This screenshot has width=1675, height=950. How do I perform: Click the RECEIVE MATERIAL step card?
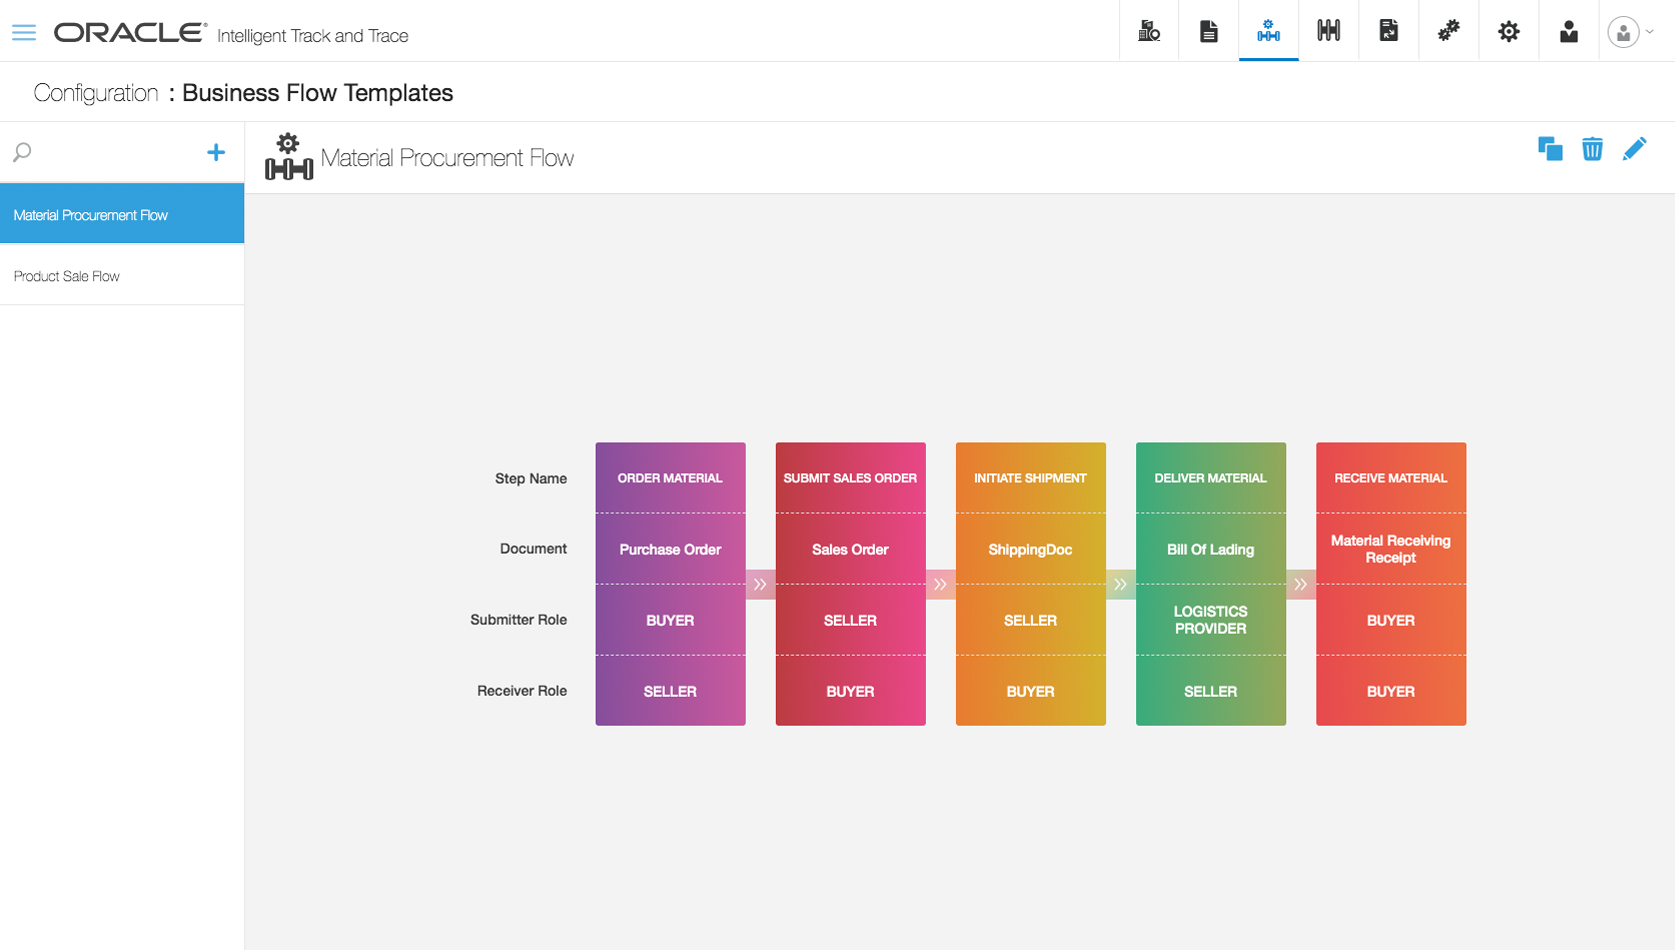(x=1390, y=479)
